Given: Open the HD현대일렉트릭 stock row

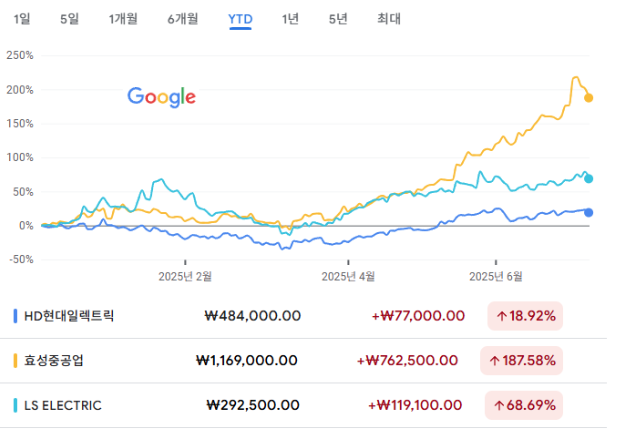Looking at the screenshot, I should (x=303, y=316).
